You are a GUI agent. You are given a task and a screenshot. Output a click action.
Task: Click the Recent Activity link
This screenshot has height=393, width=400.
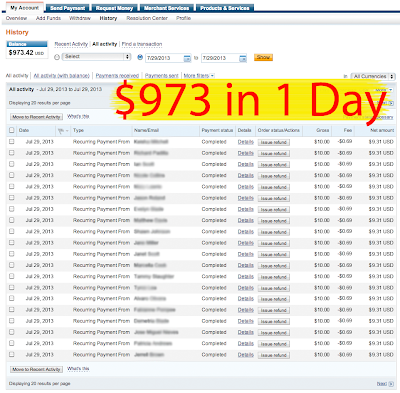(71, 44)
